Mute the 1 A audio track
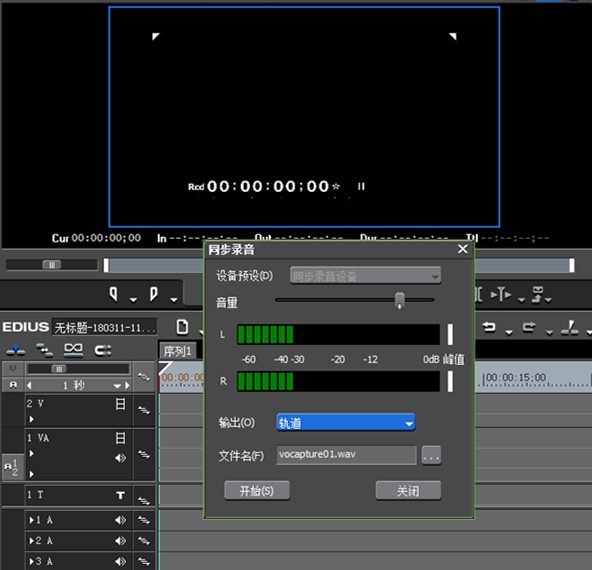Image resolution: width=592 pixels, height=570 pixels. coord(120,520)
